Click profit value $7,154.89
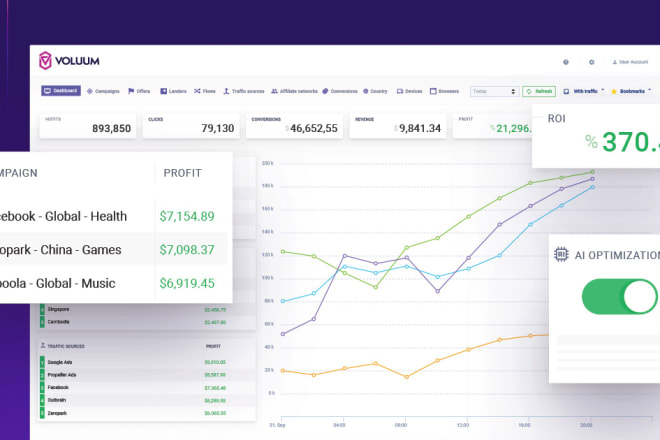This screenshot has height=440, width=660. pyautogui.click(x=187, y=216)
